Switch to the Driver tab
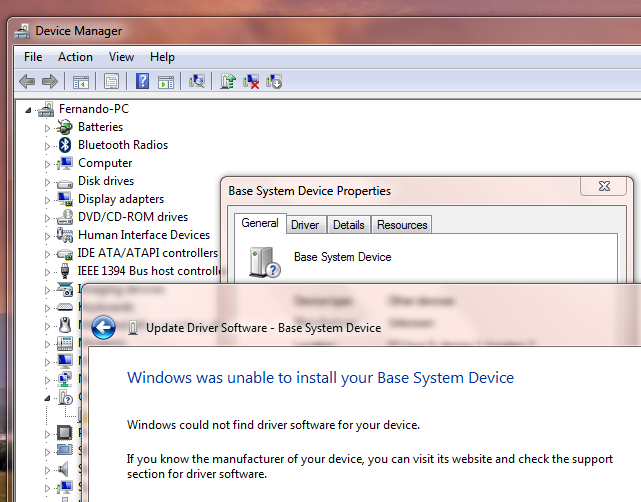 point(305,225)
